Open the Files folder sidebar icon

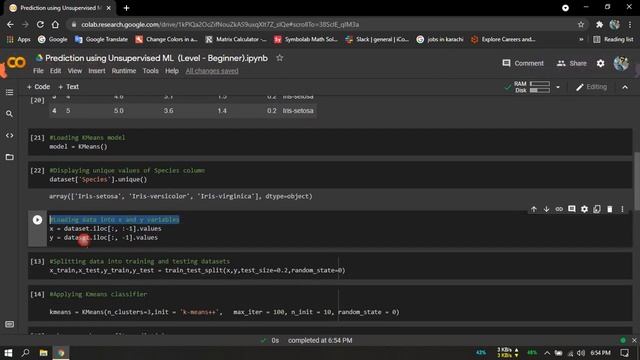9,157
